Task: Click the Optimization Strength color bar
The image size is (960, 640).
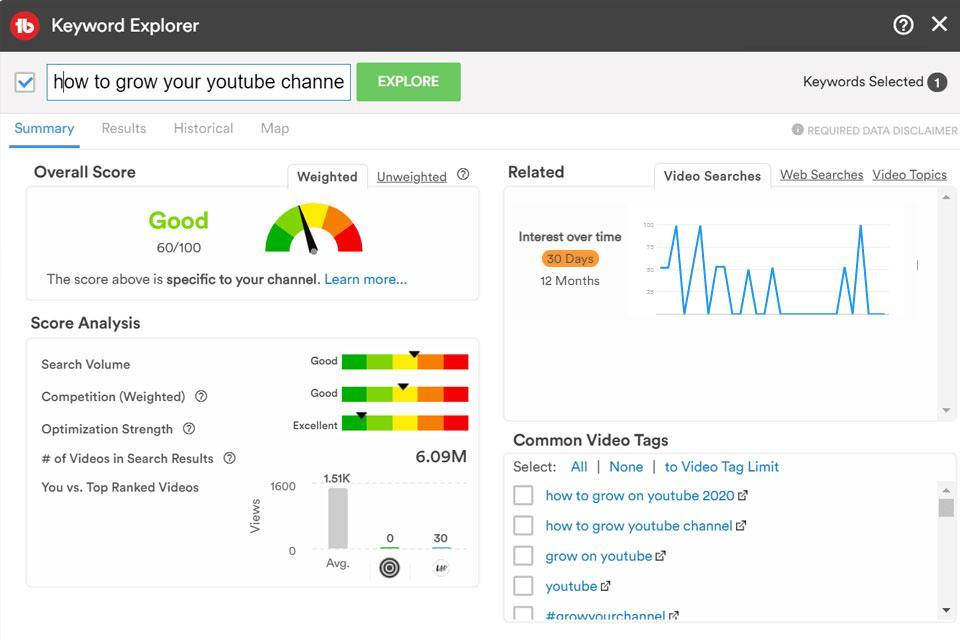Action: 405,423
